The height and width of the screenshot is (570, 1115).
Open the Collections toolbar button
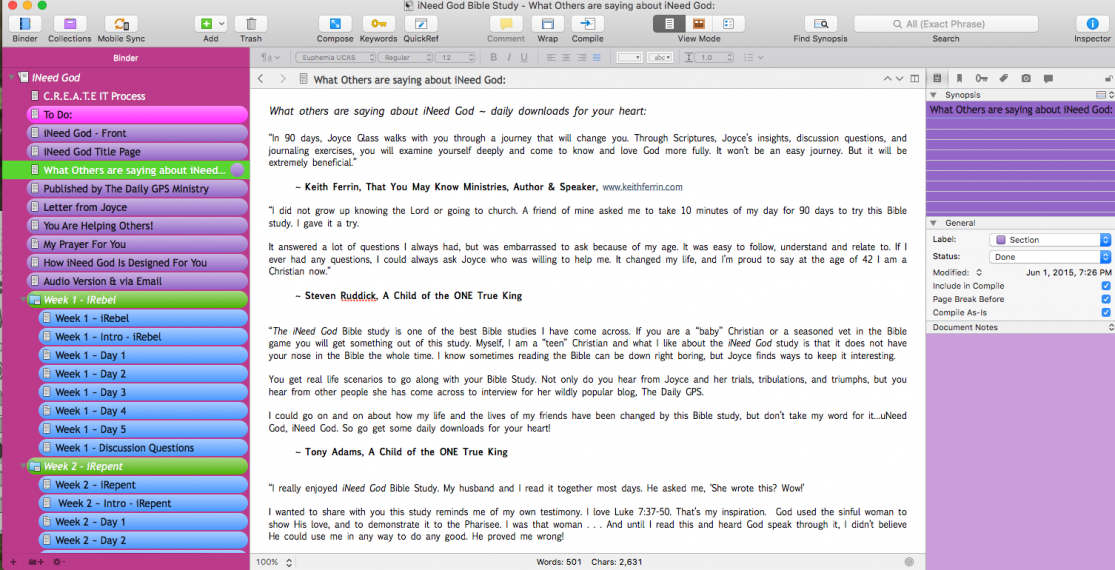70,24
